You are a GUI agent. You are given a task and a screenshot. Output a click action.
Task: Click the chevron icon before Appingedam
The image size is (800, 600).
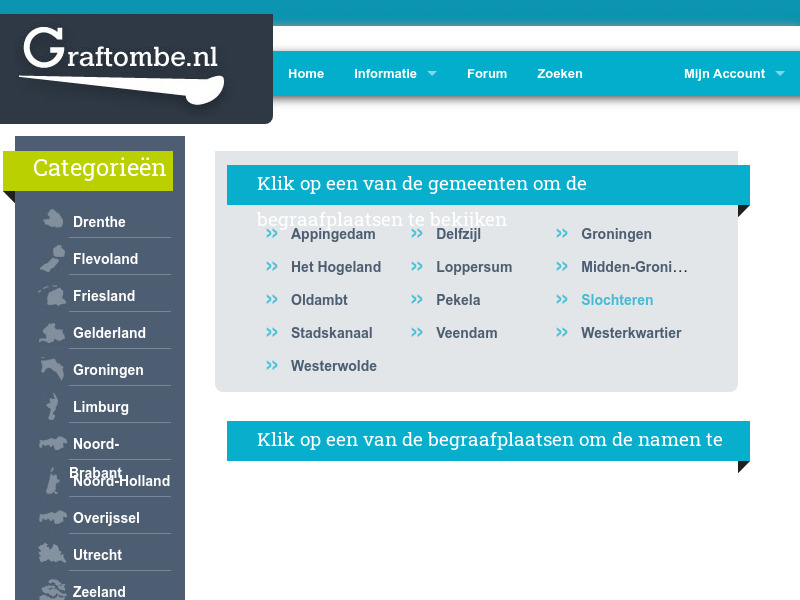coord(271,233)
